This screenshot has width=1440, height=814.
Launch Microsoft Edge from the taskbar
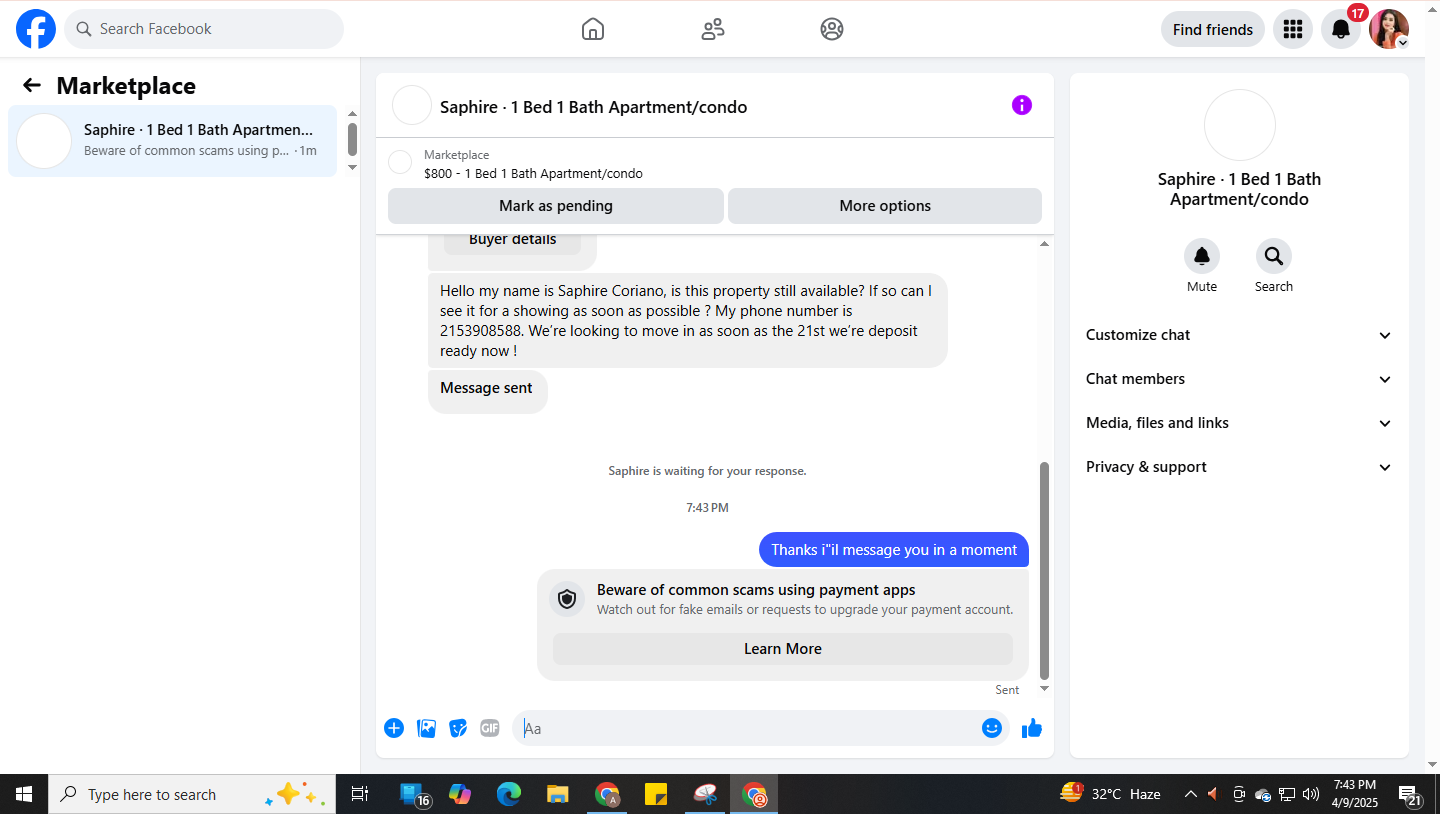point(509,794)
